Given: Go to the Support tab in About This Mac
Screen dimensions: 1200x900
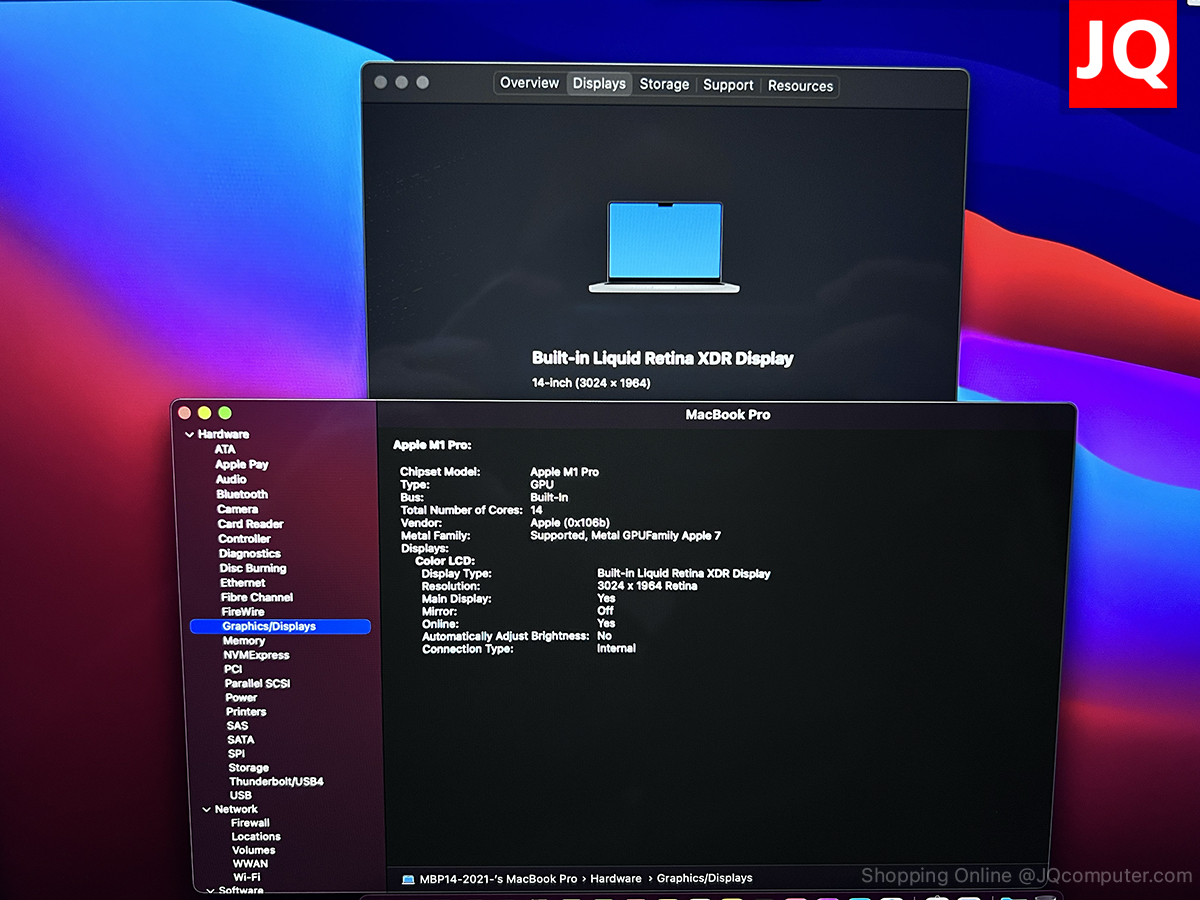Looking at the screenshot, I should 728,85.
